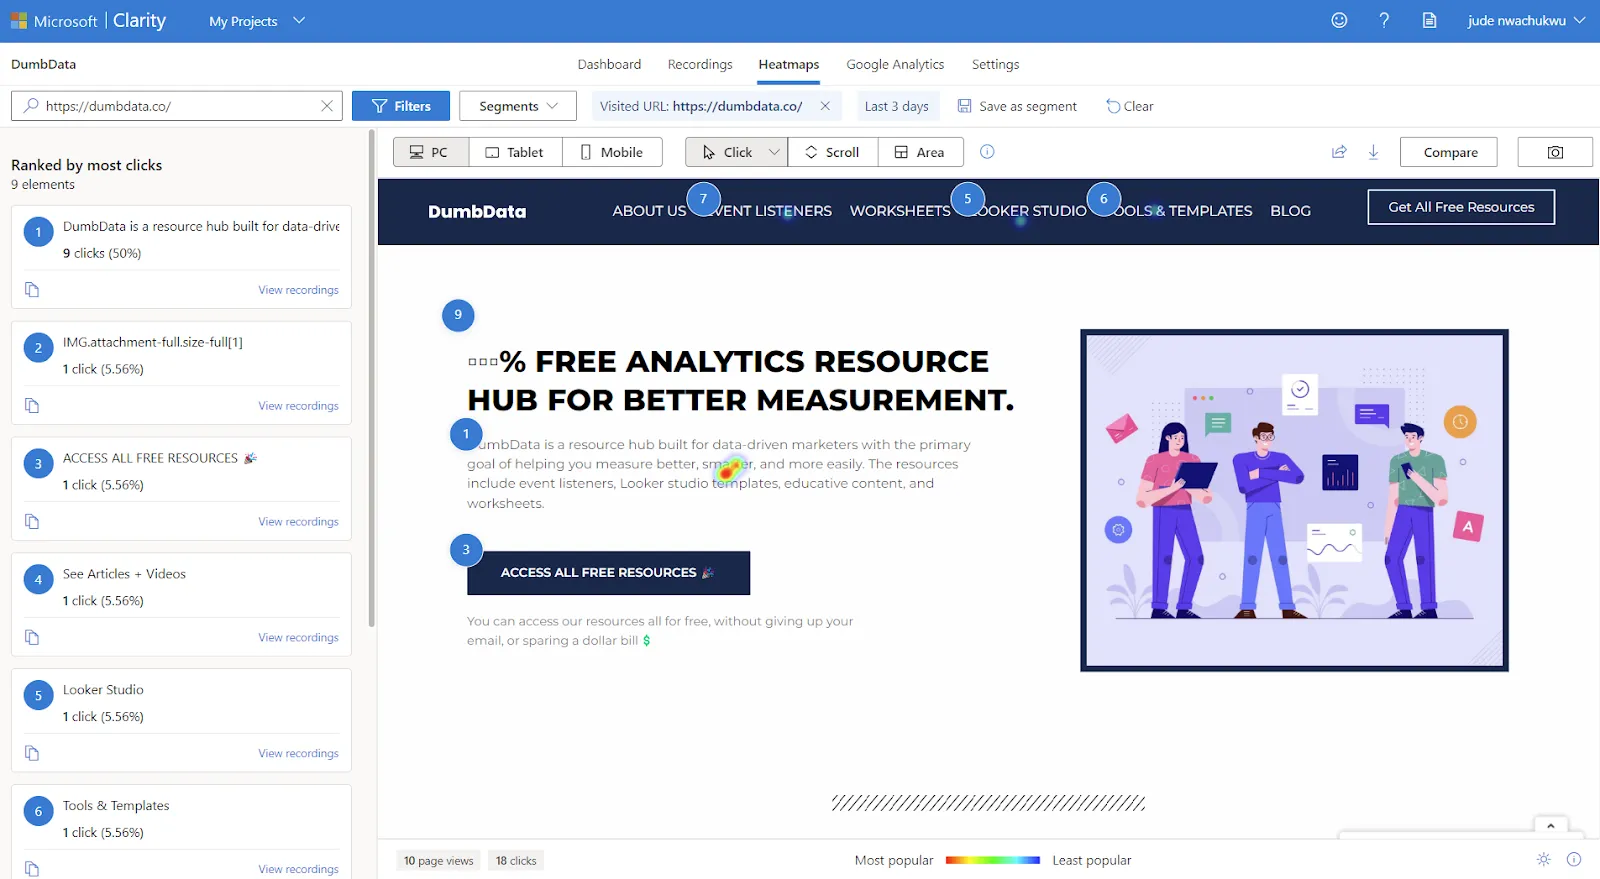1600x879 pixels.
Task: Select heatmap marker 3 above Access button
Action: click(466, 550)
